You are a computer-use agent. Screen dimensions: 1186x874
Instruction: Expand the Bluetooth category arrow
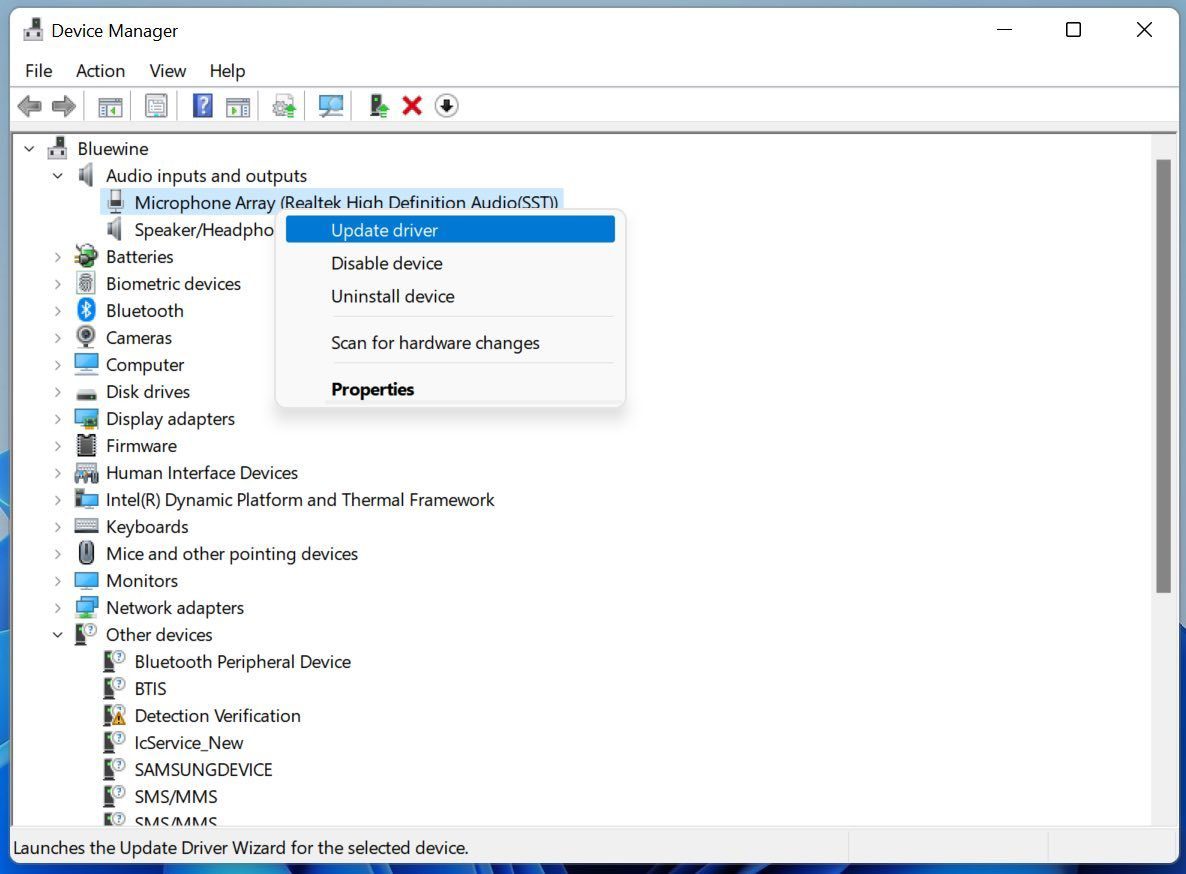[x=57, y=311]
